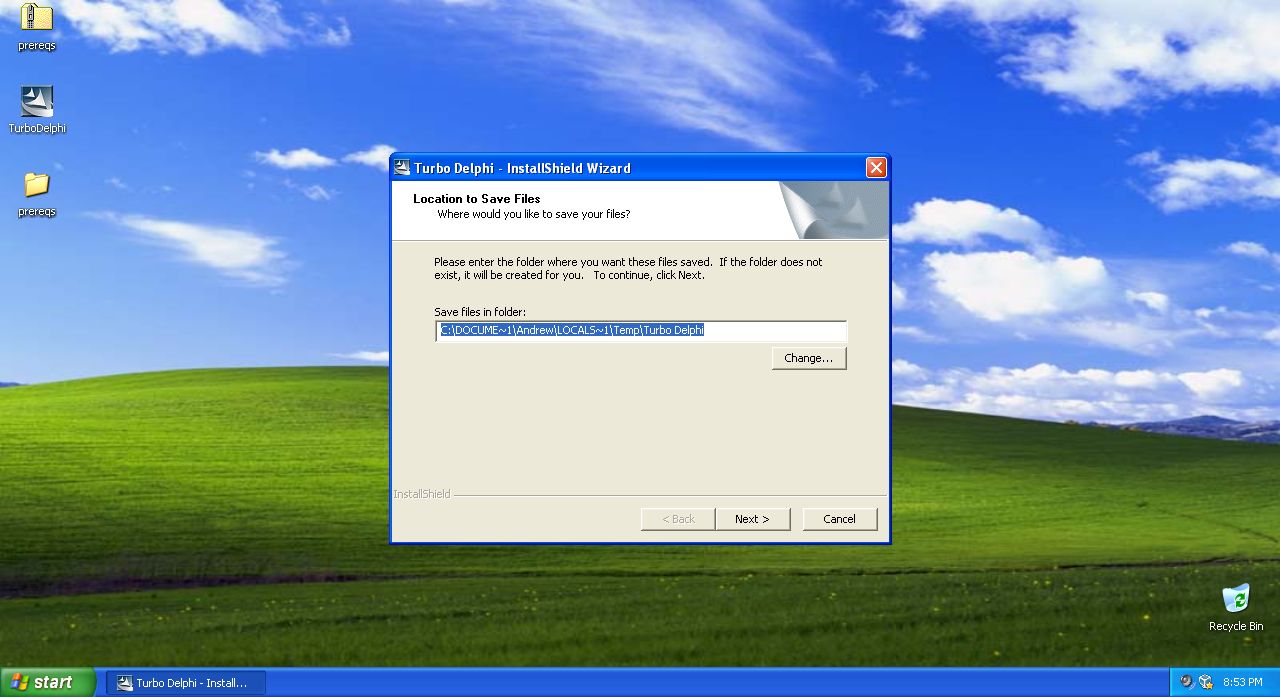Click the Location to Save Files heading
The image size is (1280, 697).
pyautogui.click(x=477, y=199)
